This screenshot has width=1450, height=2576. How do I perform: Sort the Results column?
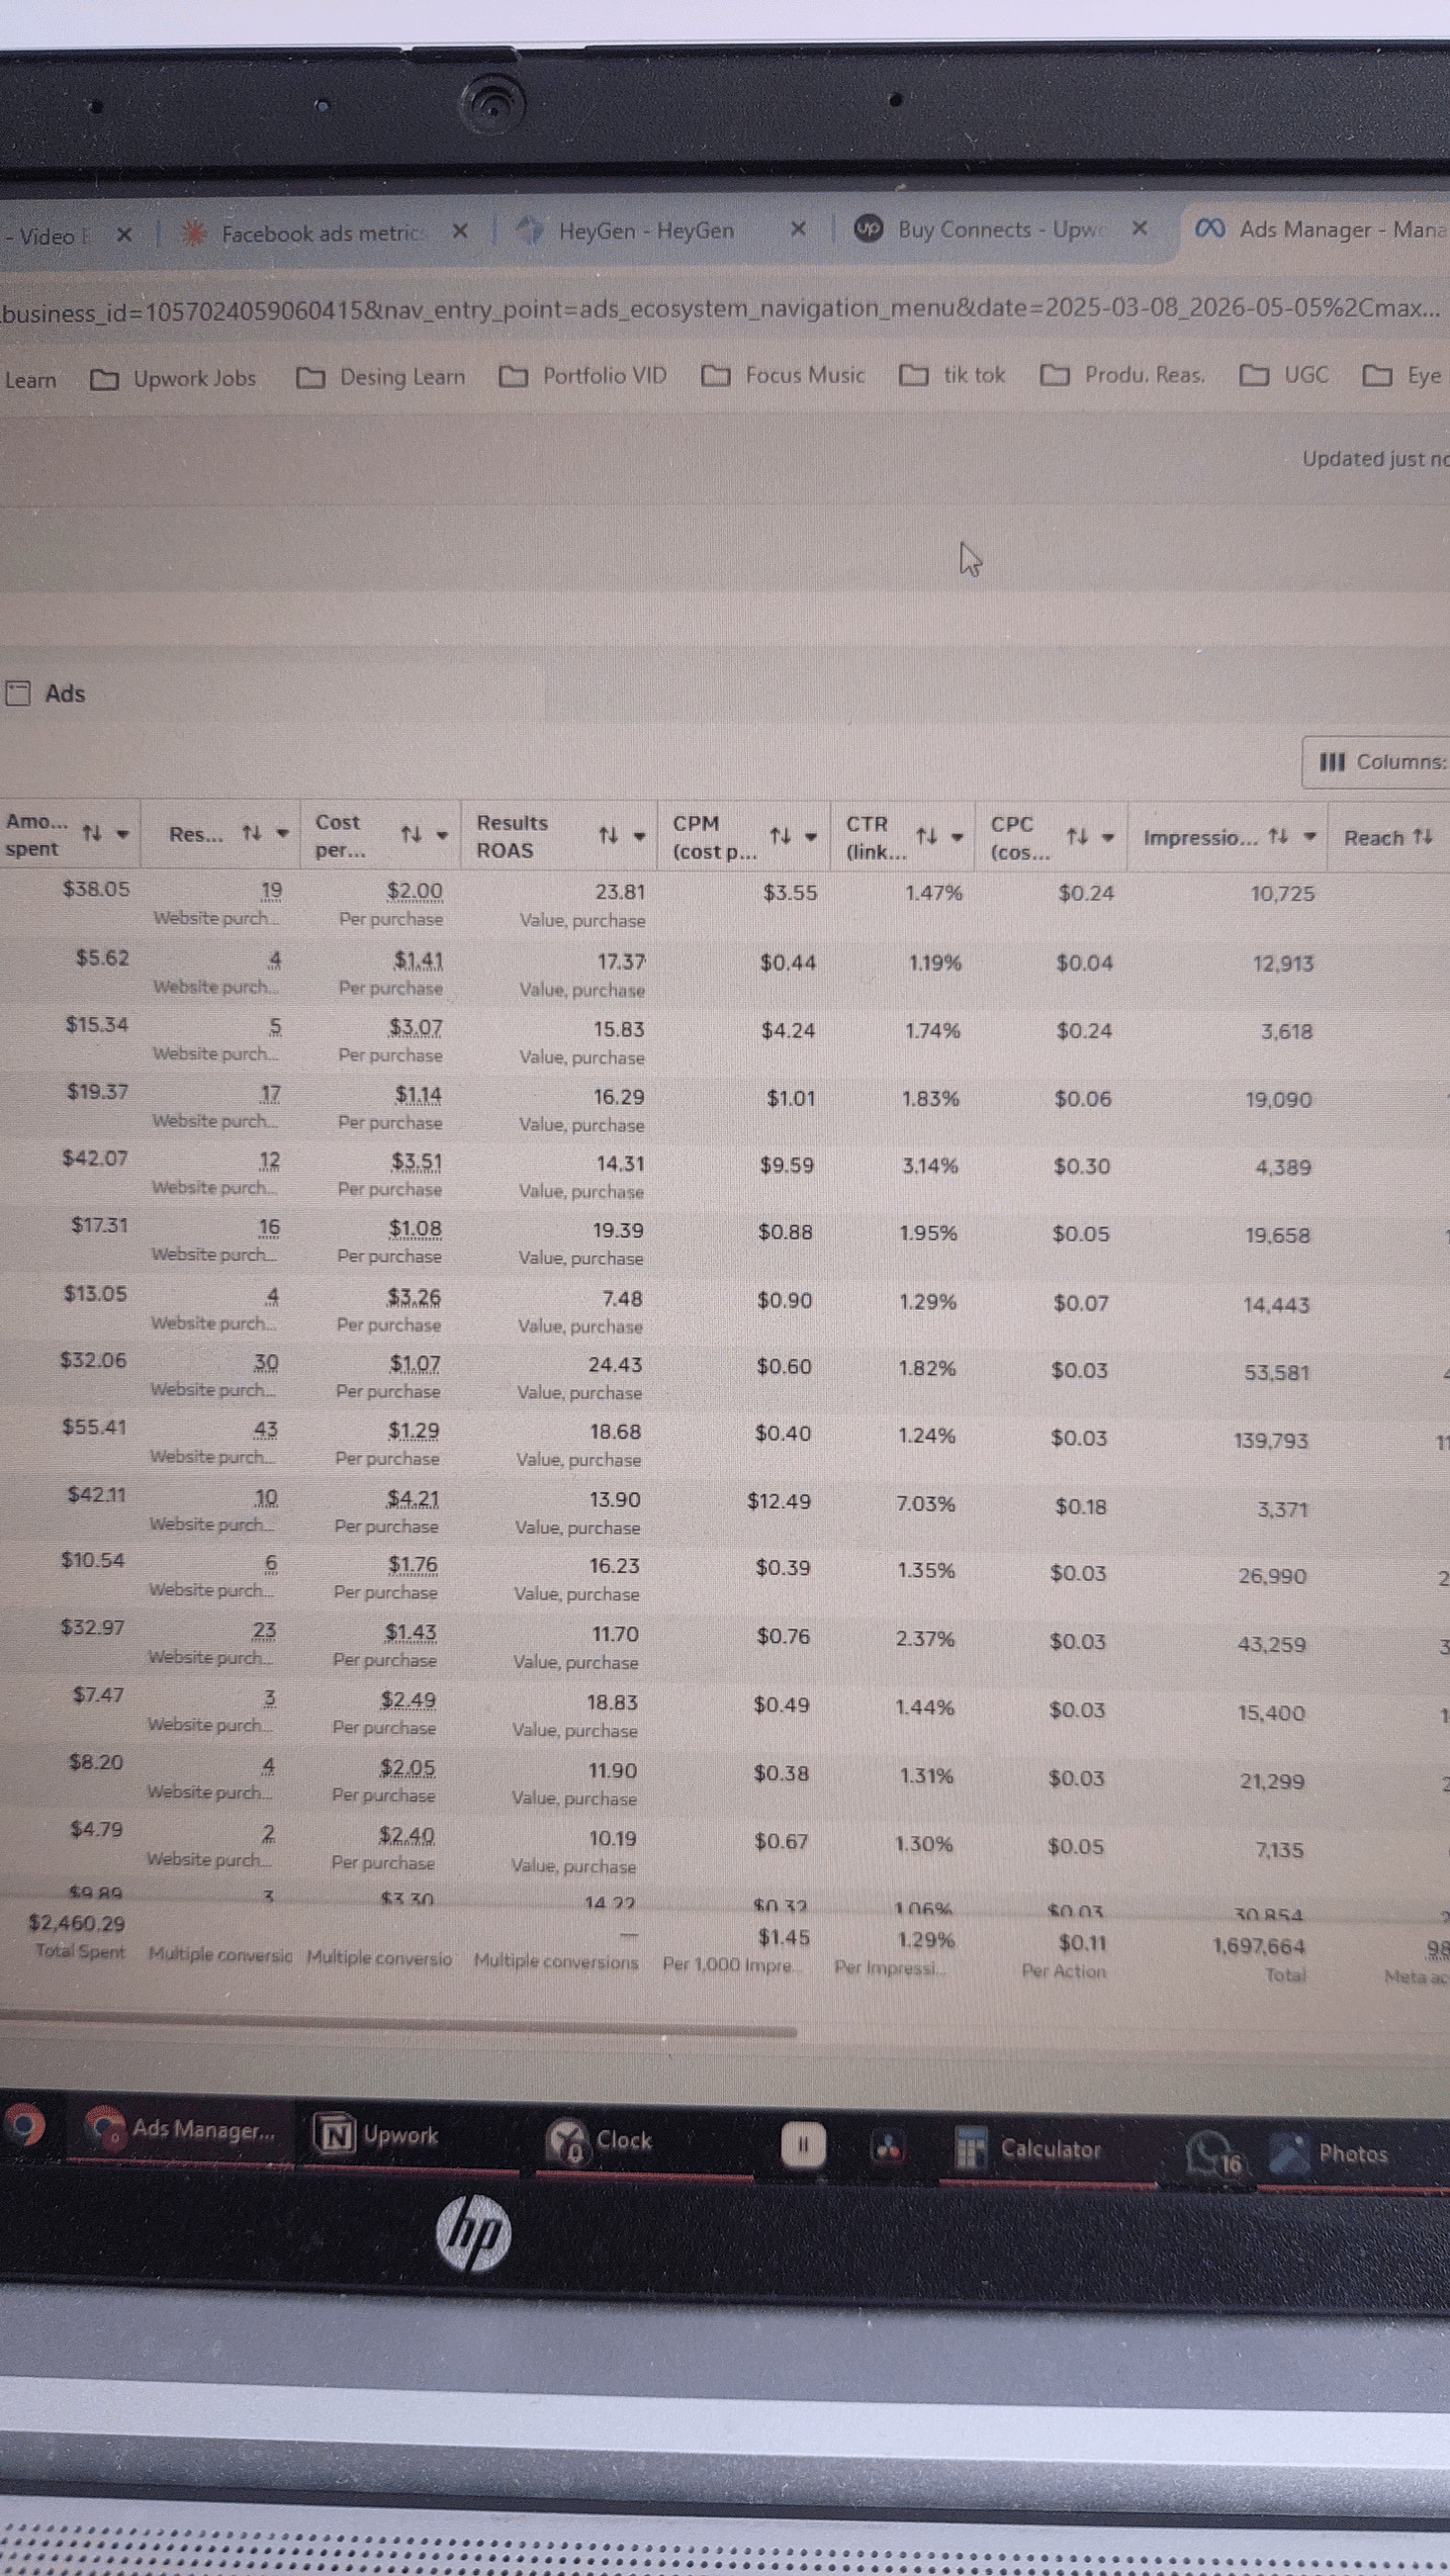252,833
